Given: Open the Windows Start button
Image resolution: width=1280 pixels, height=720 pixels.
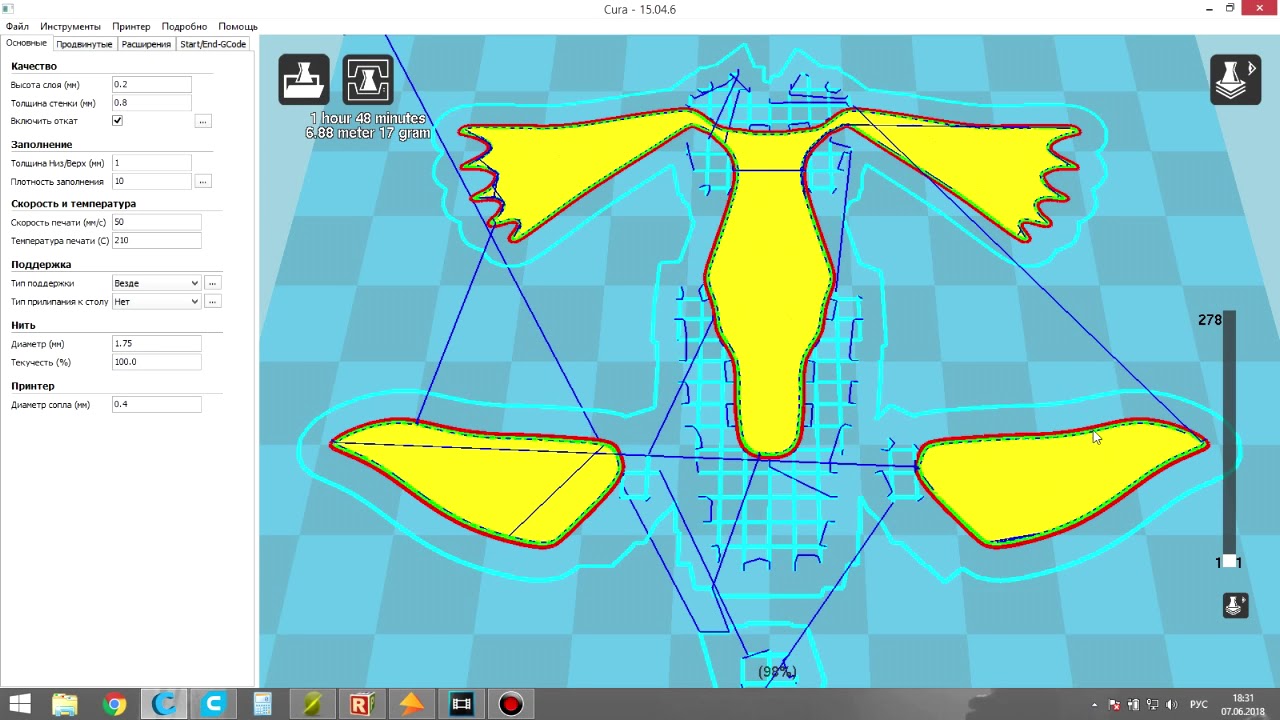Looking at the screenshot, I should (19, 704).
